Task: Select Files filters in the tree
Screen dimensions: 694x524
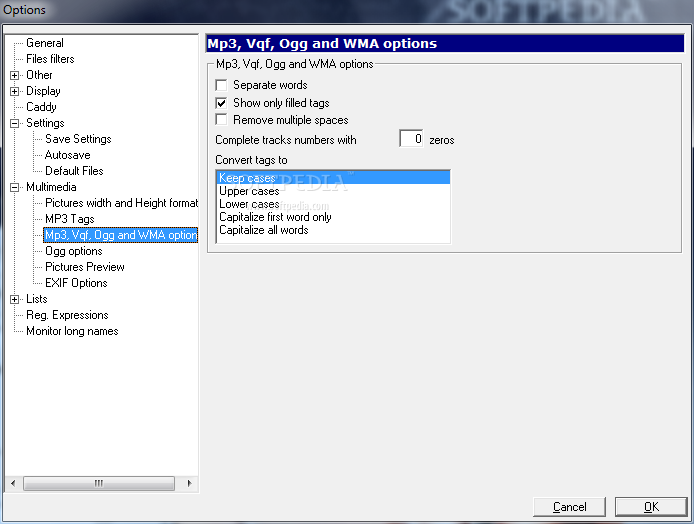Action: [x=50, y=59]
